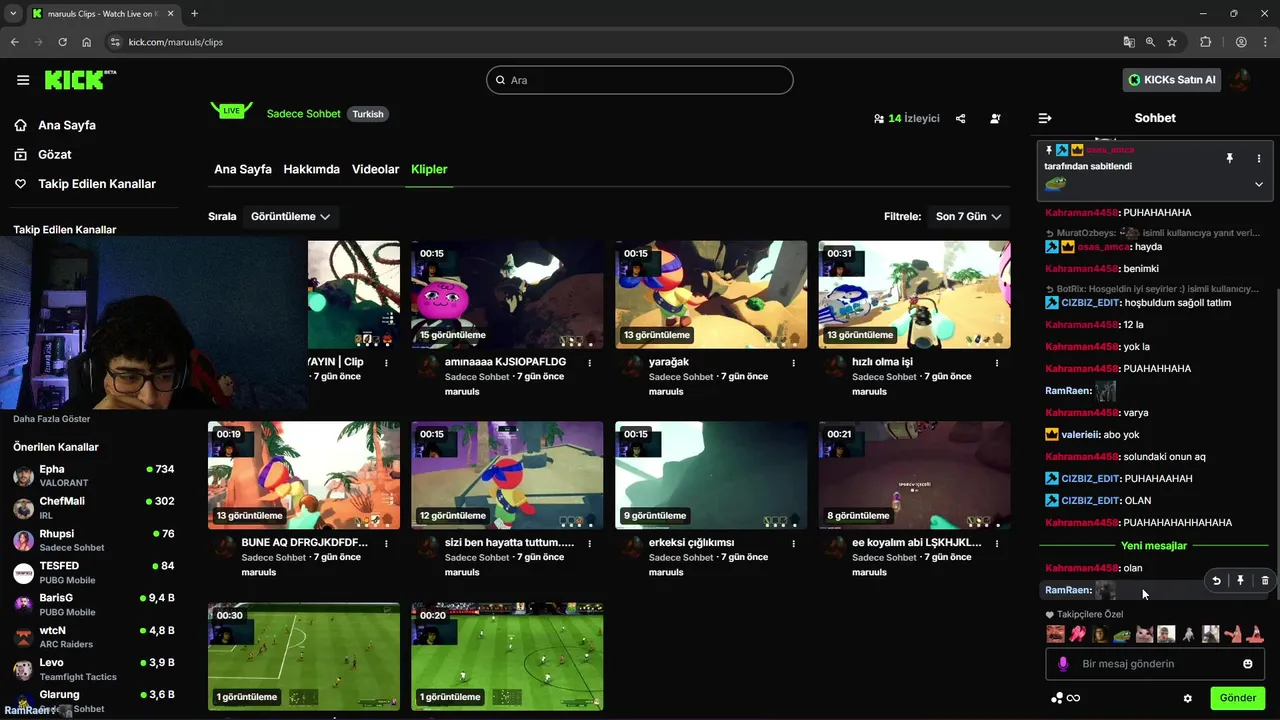Open options for 'erkeksi çığlıkımsı' clip

coord(794,544)
